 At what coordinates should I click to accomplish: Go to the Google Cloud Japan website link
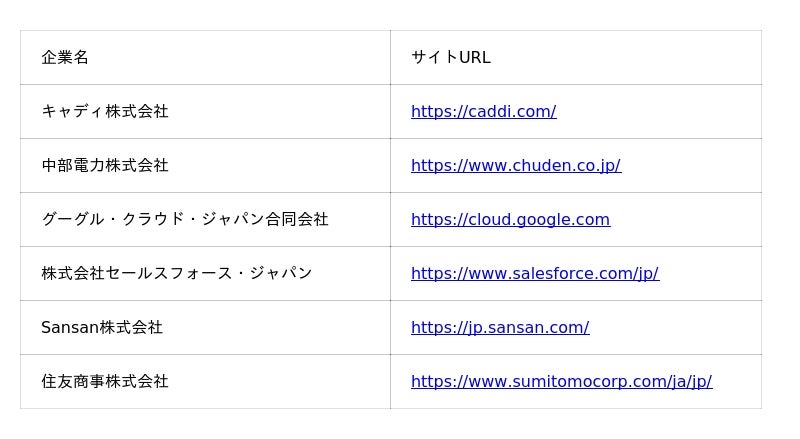tap(510, 220)
